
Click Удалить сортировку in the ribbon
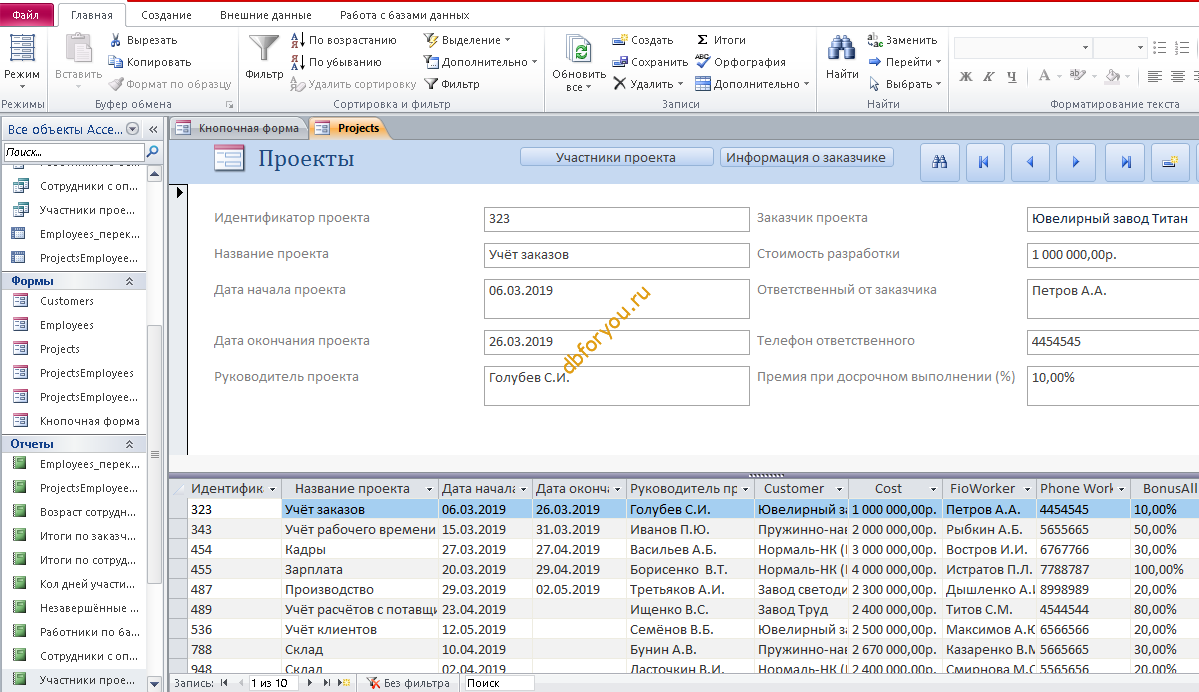pyautogui.click(x=353, y=84)
